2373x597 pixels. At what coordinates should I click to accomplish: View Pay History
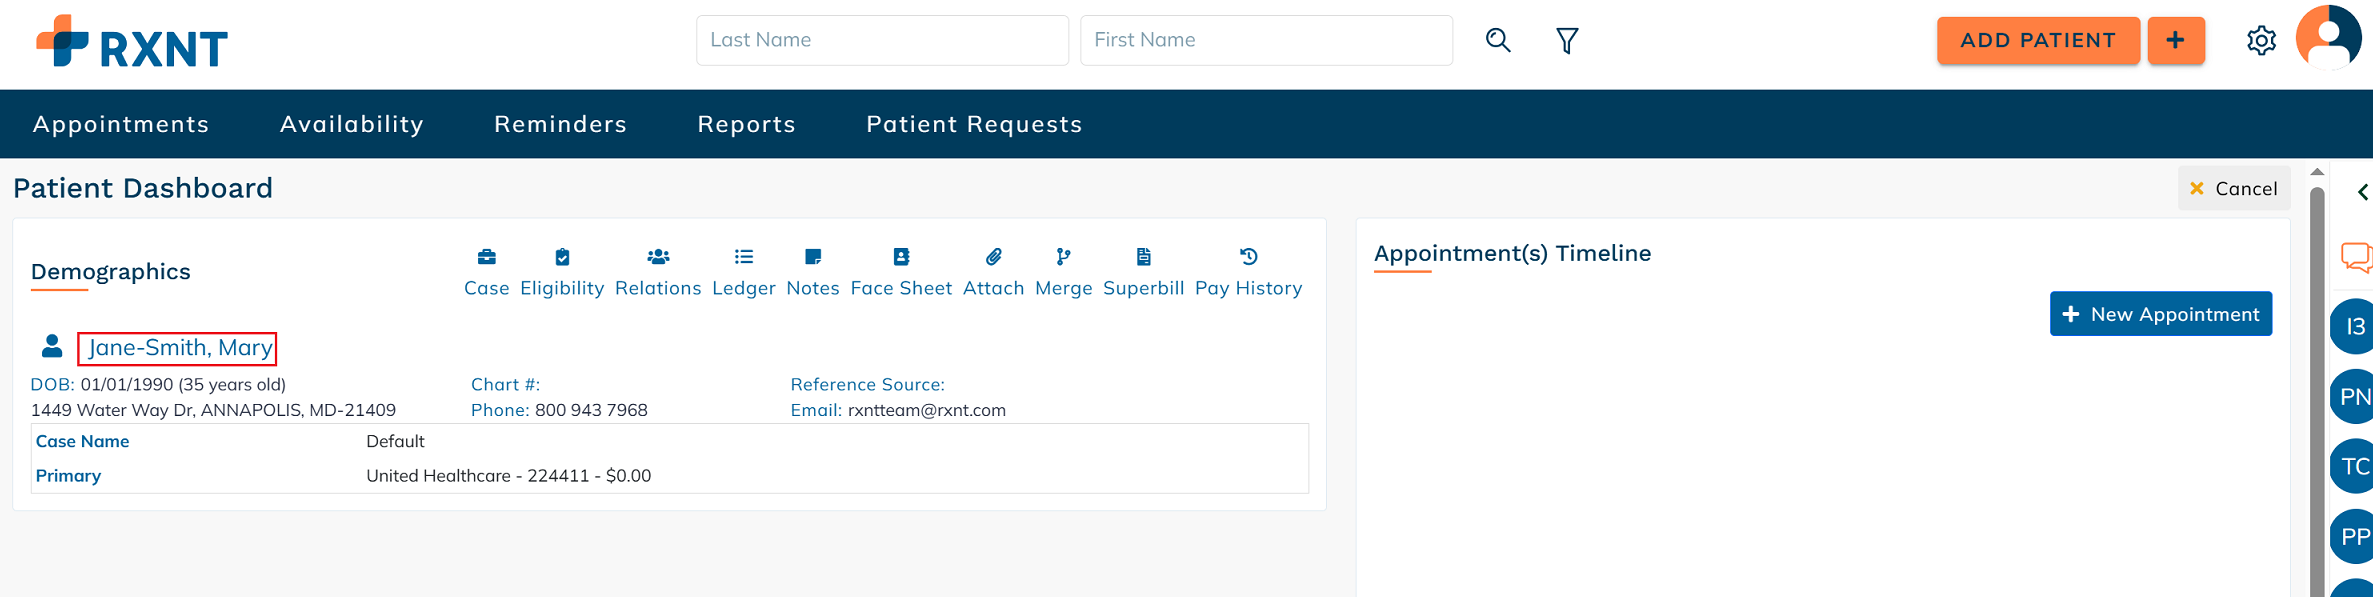click(1248, 258)
